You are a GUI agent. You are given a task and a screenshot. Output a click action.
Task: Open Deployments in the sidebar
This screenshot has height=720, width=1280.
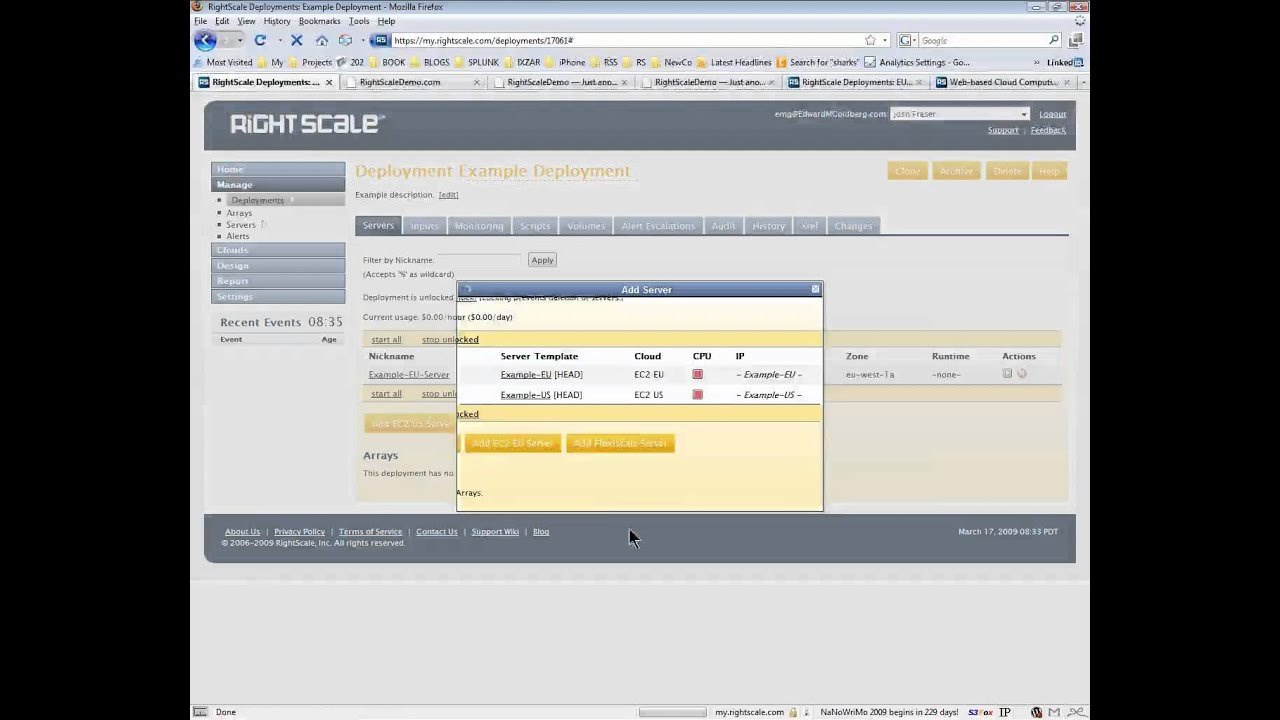pyautogui.click(x=257, y=200)
